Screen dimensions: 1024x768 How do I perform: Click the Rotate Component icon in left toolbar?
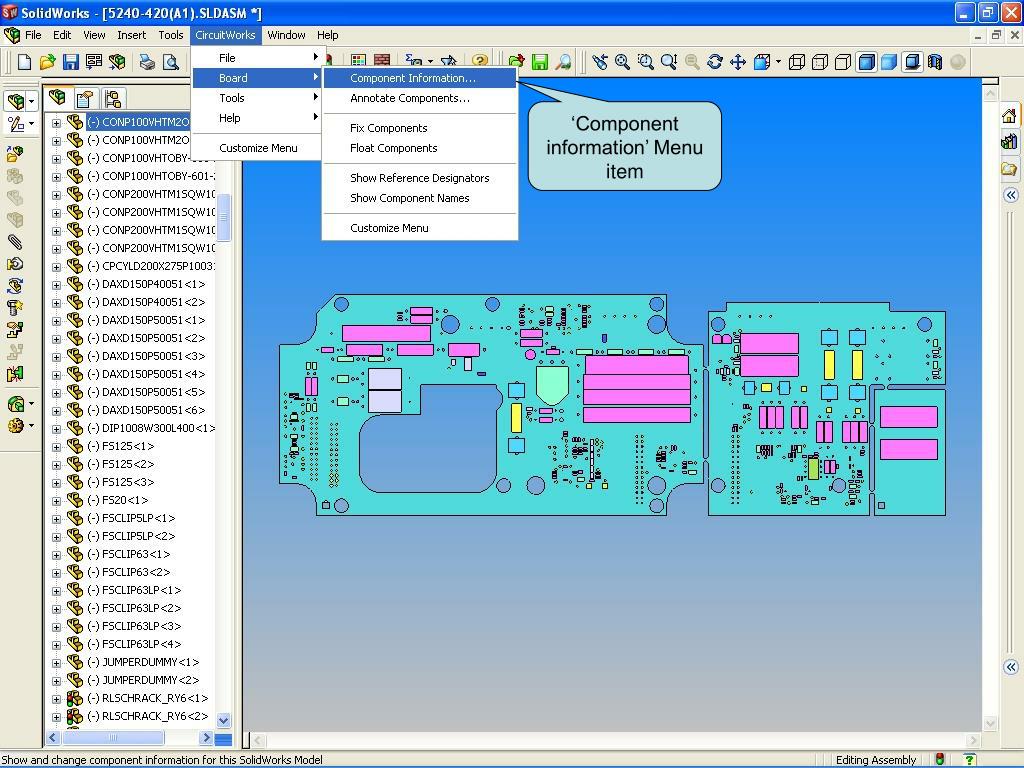coord(15,285)
